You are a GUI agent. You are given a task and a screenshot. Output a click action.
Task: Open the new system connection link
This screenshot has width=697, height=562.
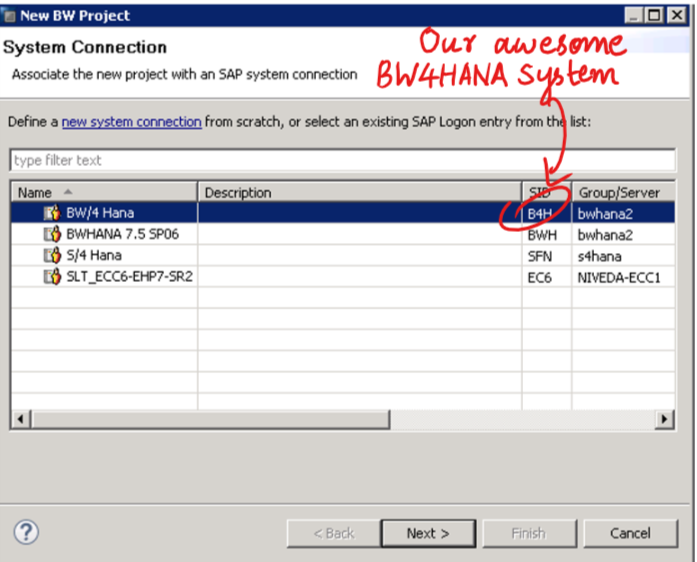pos(132,122)
